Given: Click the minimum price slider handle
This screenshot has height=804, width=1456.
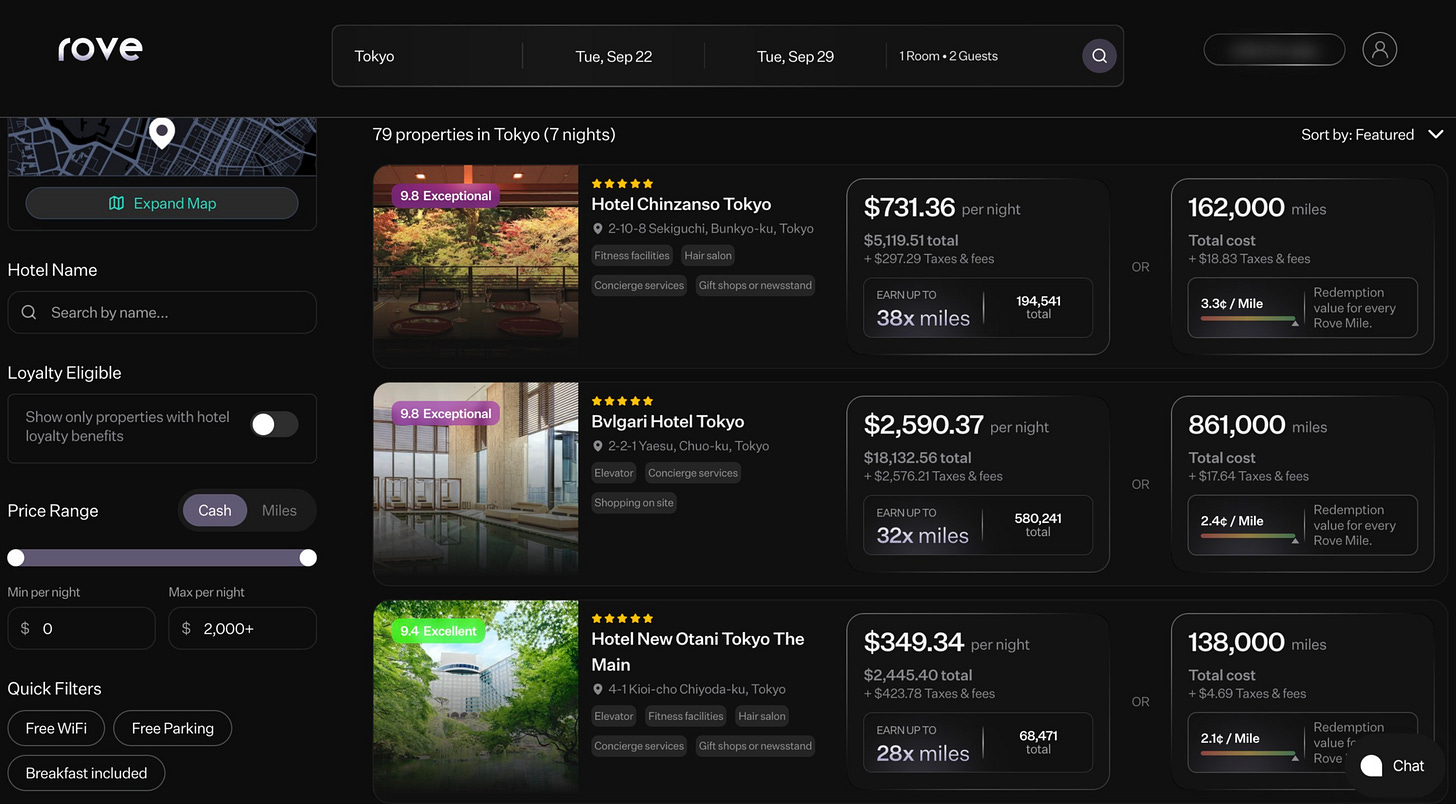Looking at the screenshot, I should click(16, 557).
